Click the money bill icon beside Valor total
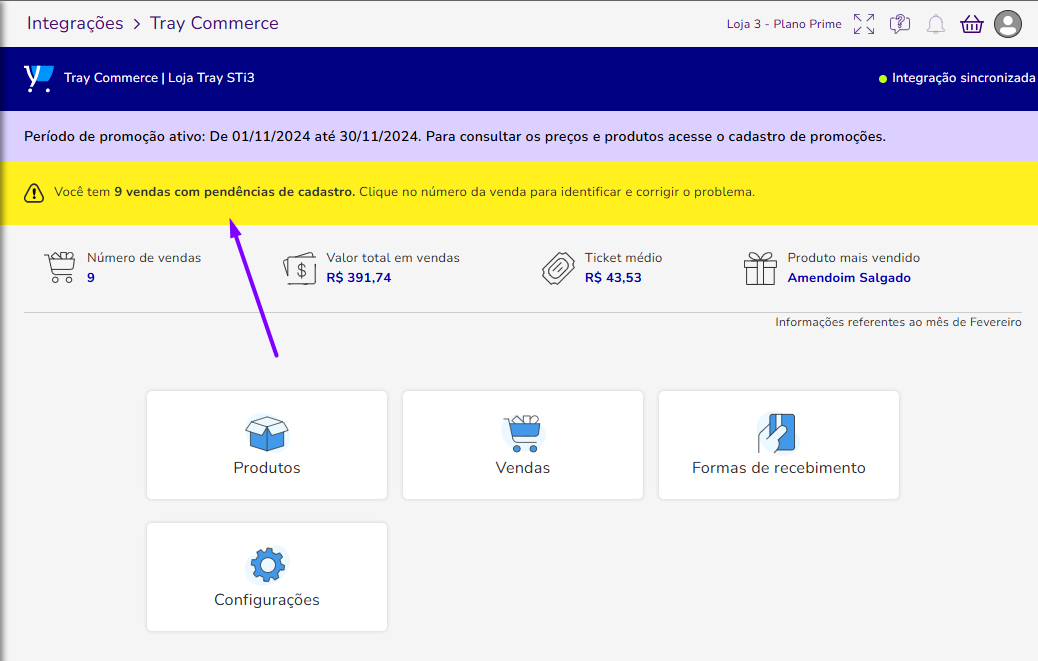Viewport: 1038px width, 661px height. 300,268
